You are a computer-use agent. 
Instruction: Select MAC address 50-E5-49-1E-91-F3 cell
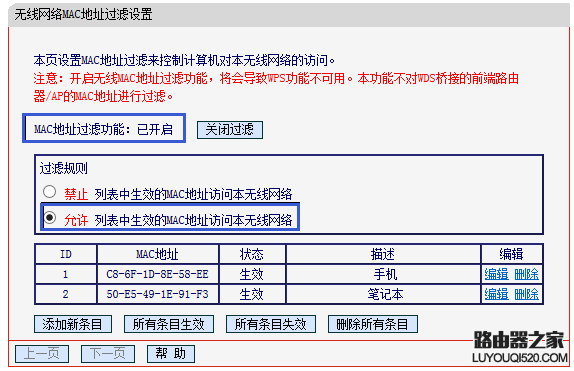(158, 294)
